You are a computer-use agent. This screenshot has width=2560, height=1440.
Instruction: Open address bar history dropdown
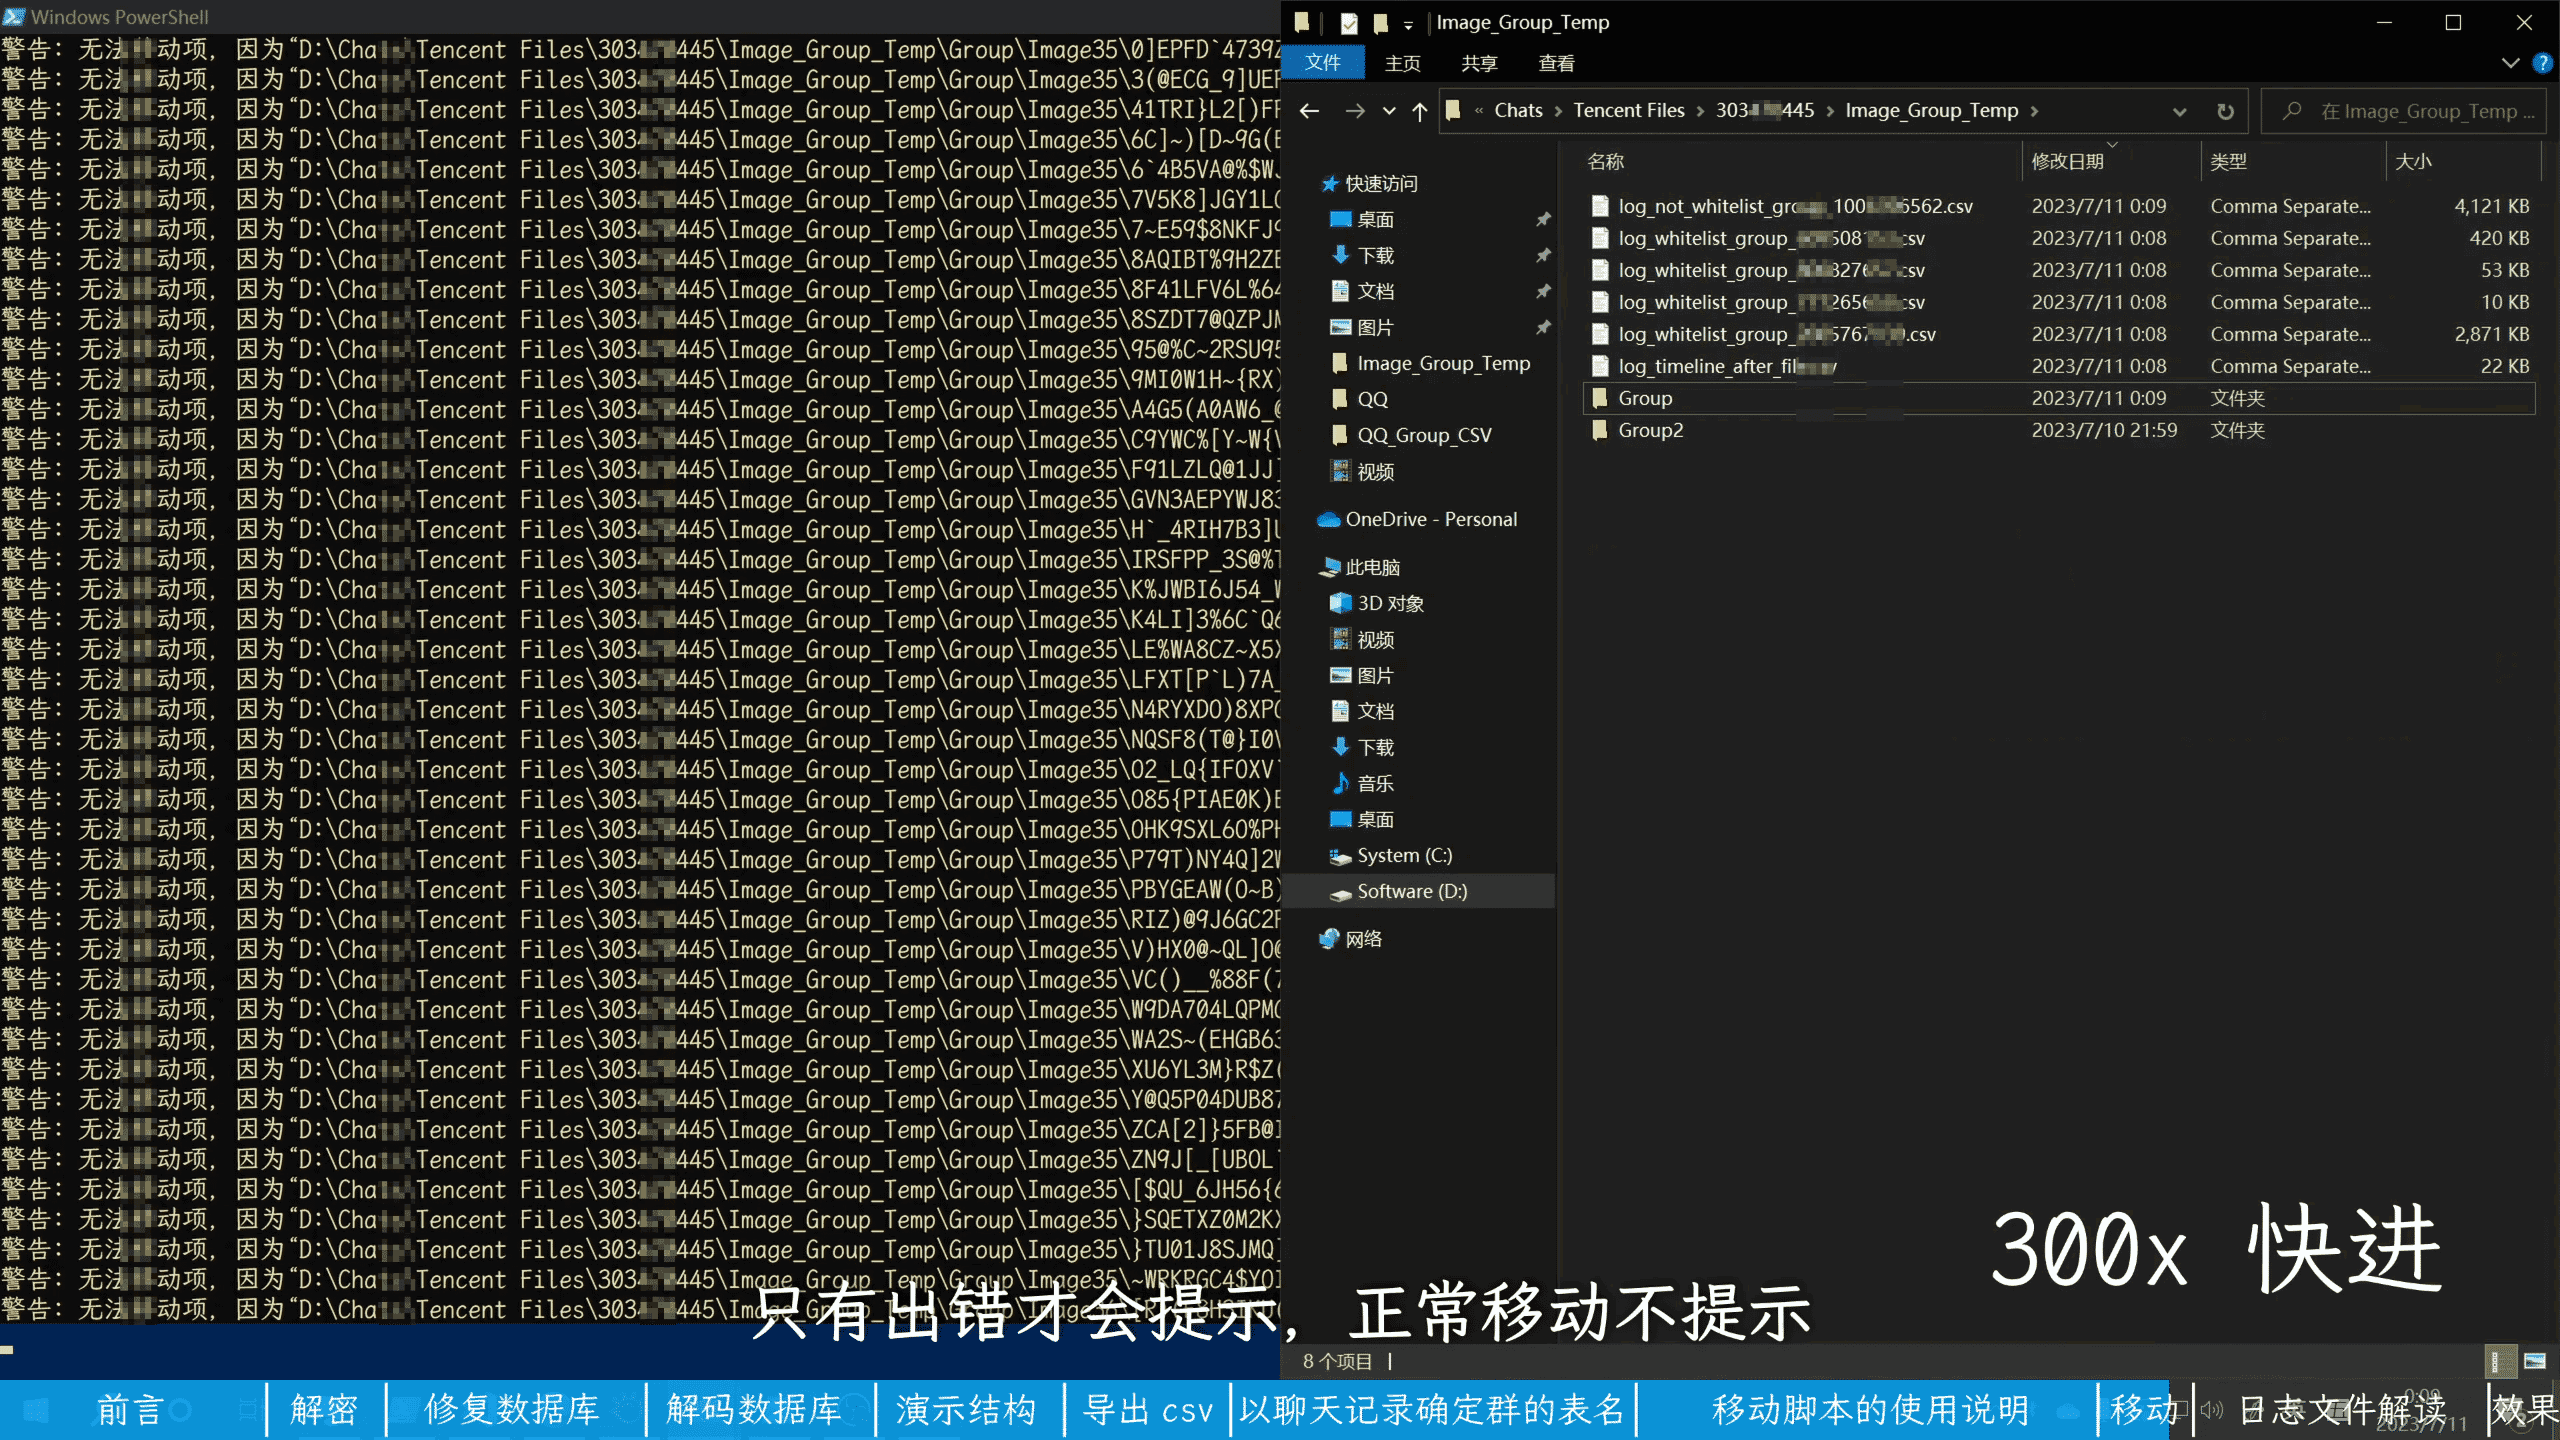[2179, 111]
